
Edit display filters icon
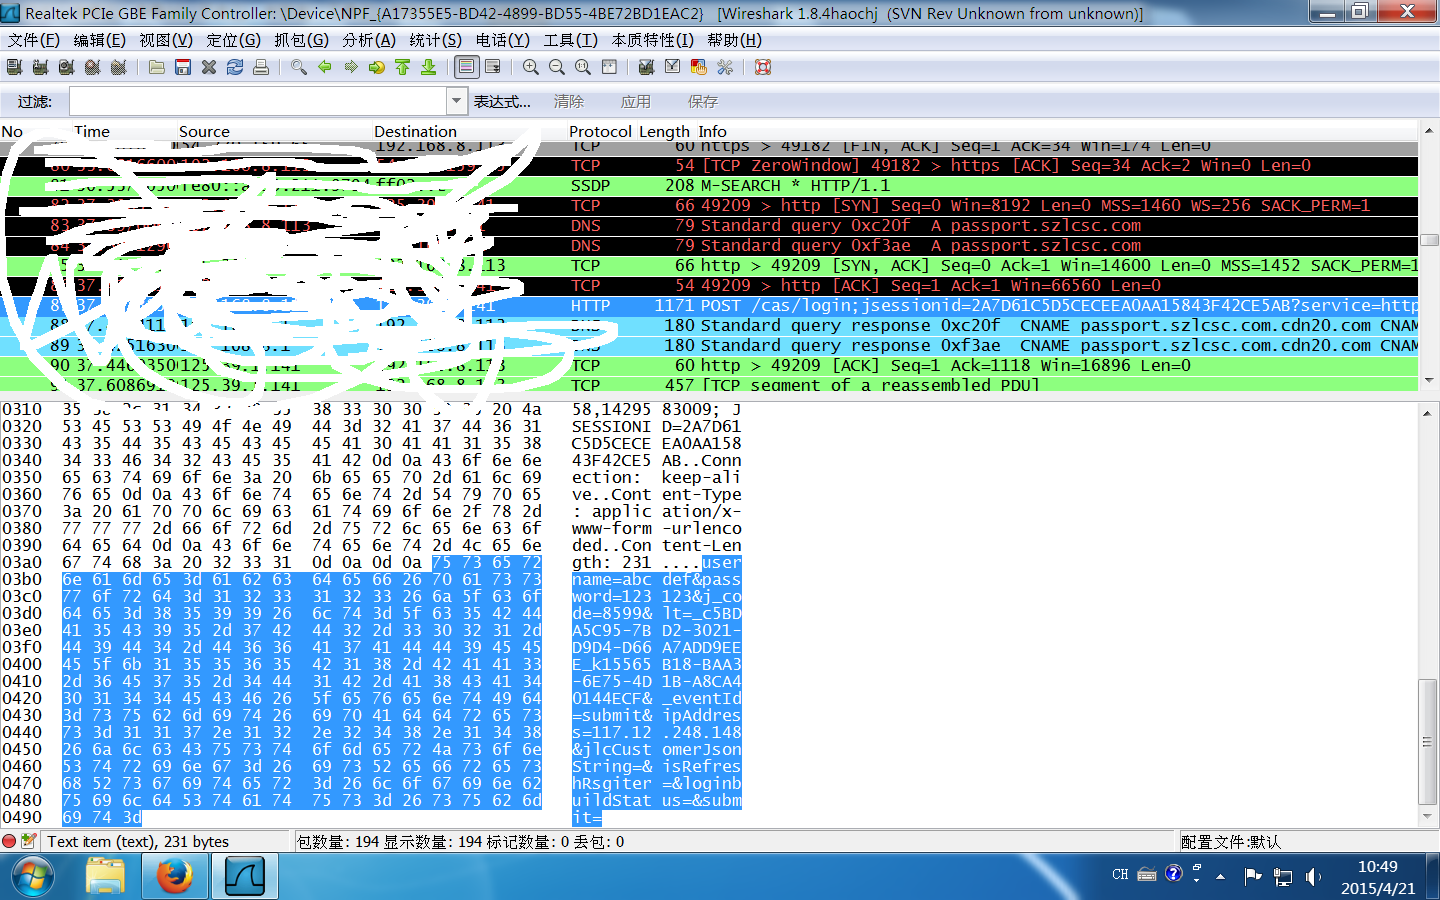click(x=673, y=67)
